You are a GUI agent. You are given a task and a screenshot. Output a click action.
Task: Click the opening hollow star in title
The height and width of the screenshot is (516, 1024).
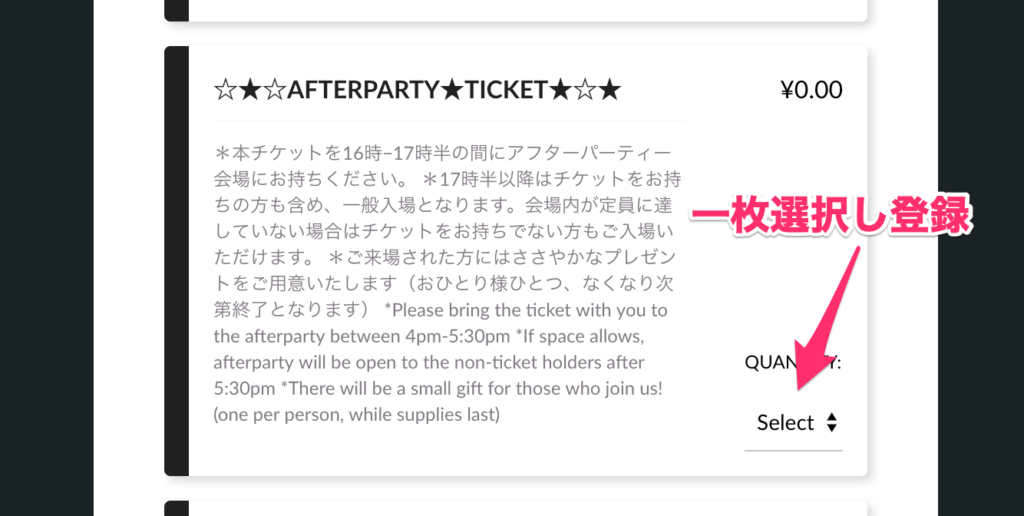click(x=225, y=91)
